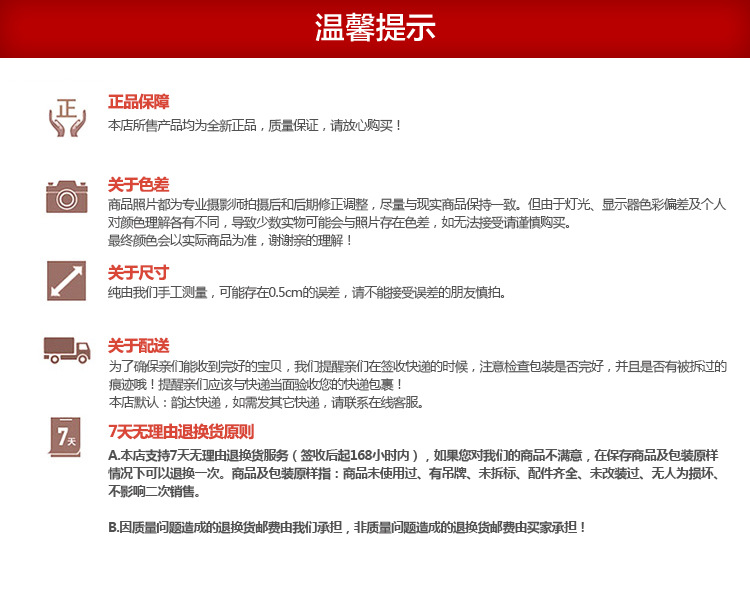Click the line starting 为了确保亲们能收到完好的宝贝
The width and height of the screenshot is (750, 602).
[x=417, y=367]
